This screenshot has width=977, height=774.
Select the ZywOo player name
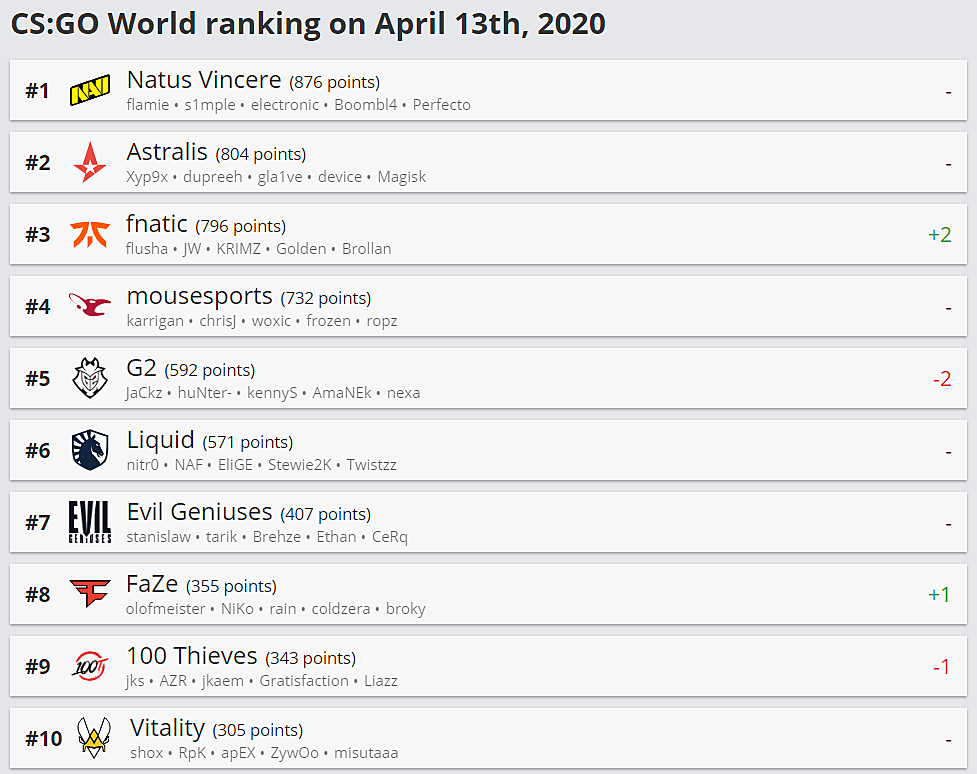[x=294, y=753]
